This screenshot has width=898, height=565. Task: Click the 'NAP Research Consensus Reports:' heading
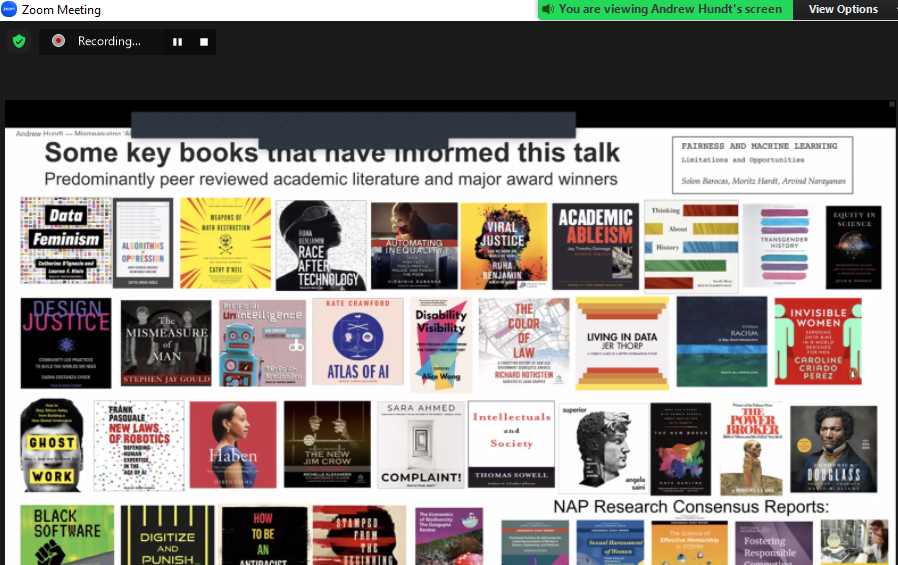[x=691, y=507]
